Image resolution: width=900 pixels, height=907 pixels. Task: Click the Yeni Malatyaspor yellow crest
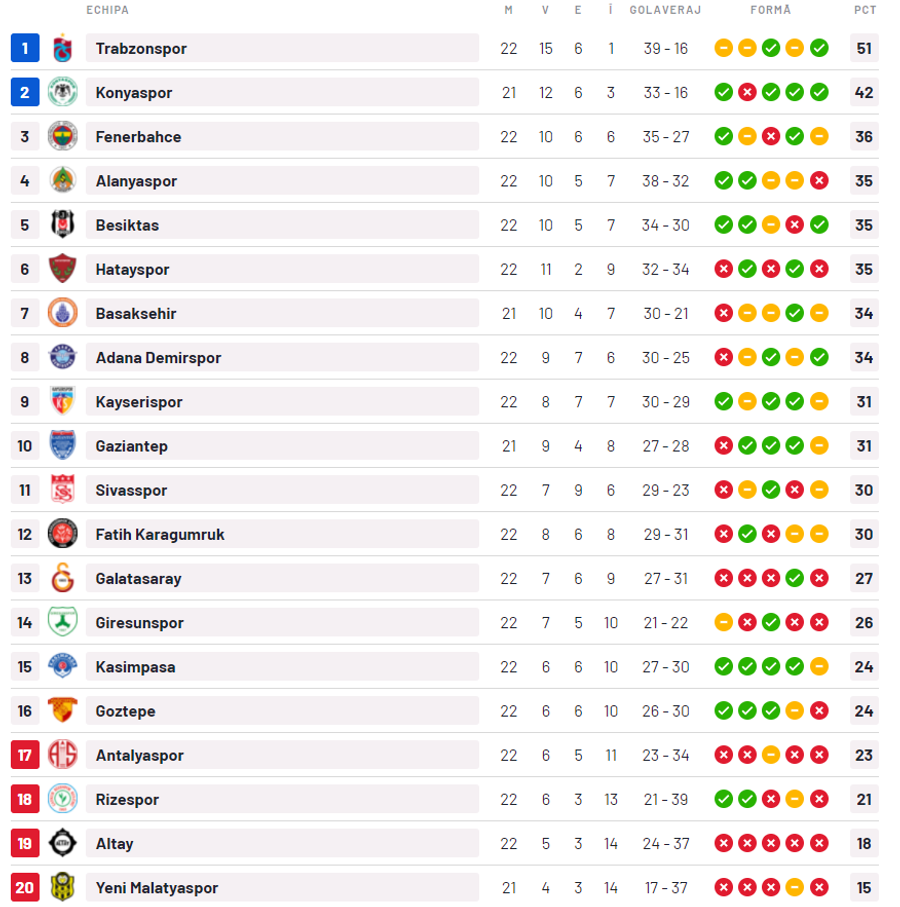(62, 887)
